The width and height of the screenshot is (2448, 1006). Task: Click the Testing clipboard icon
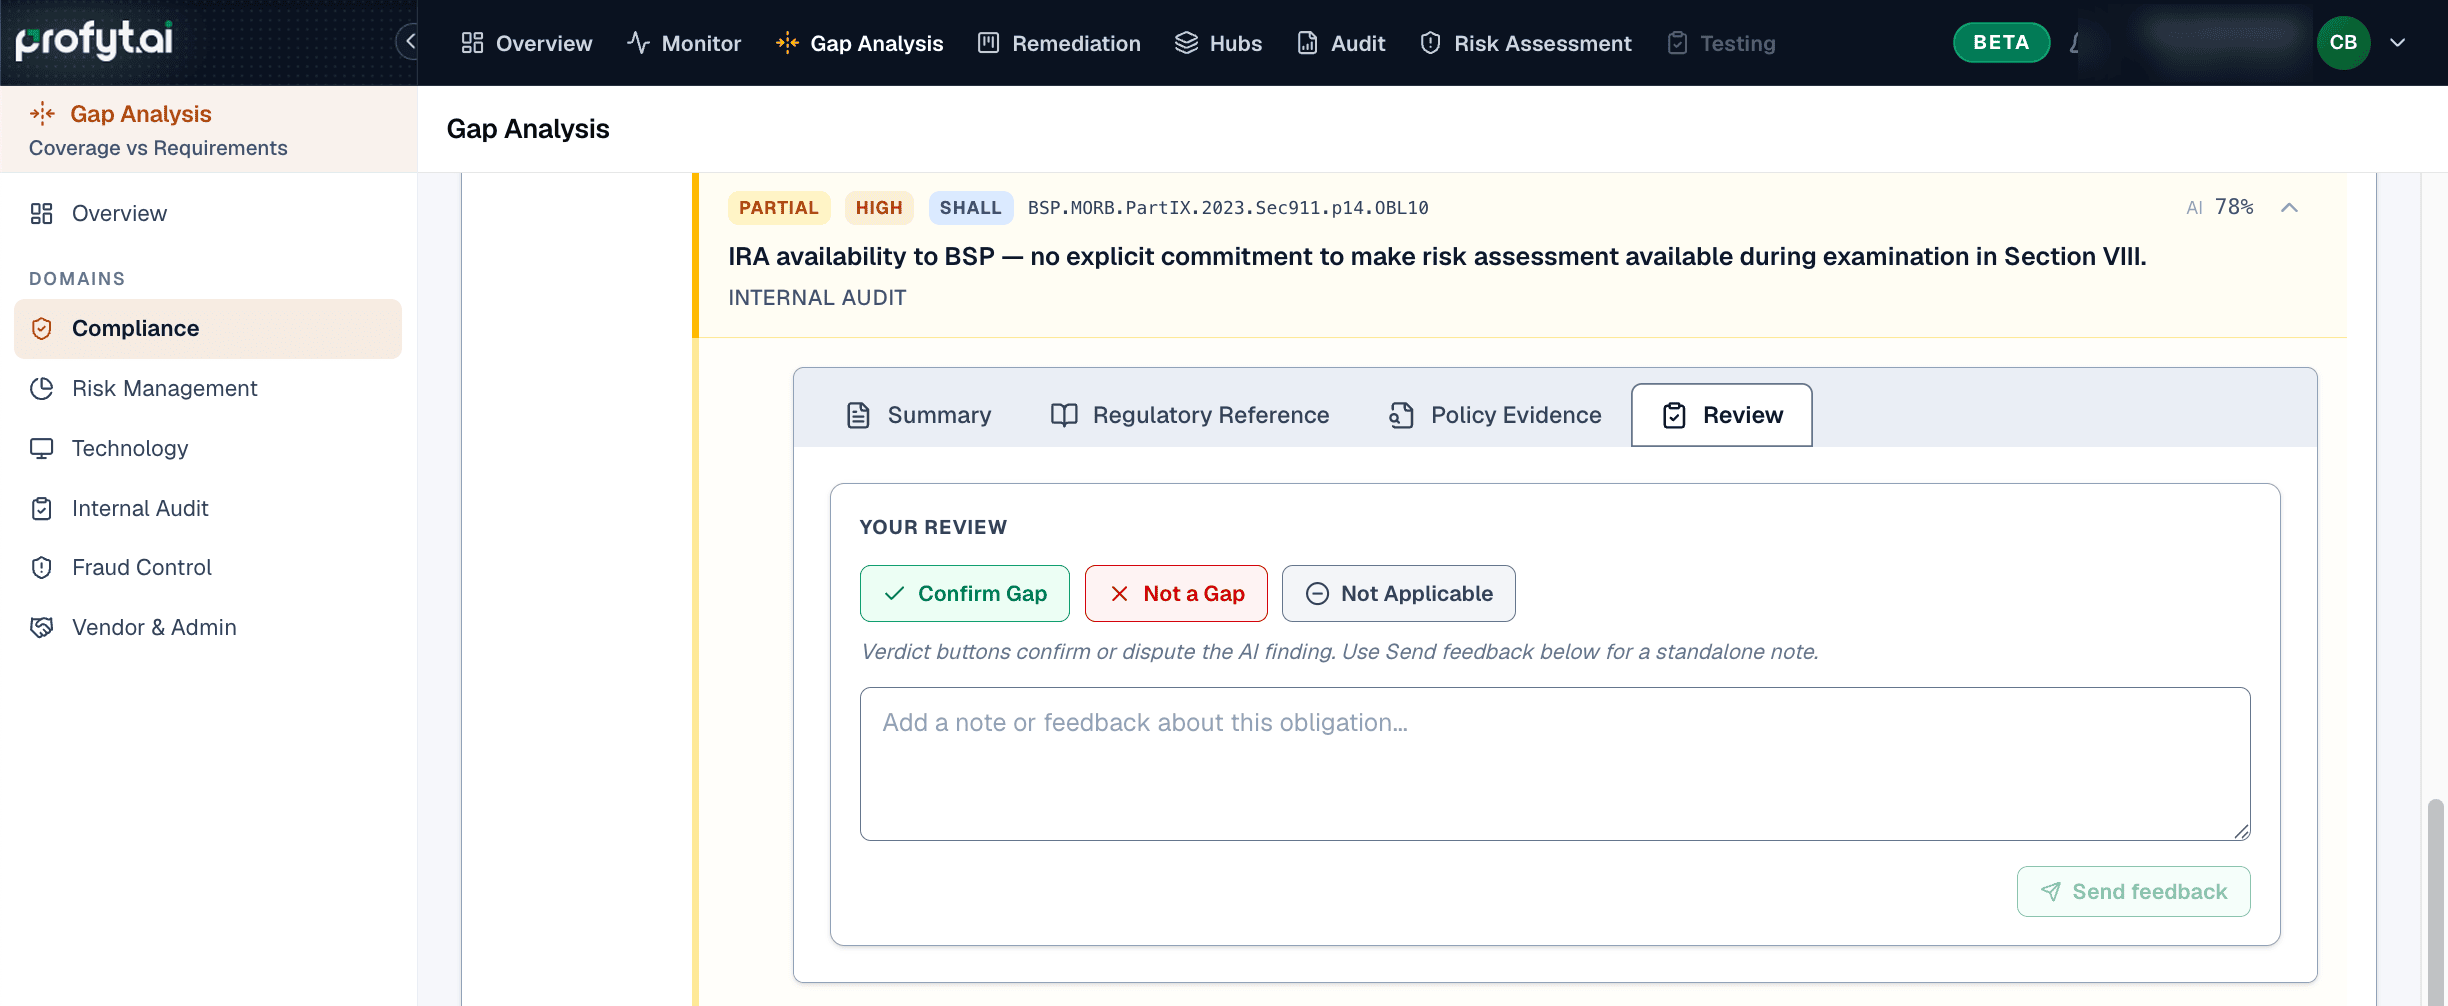(1677, 43)
